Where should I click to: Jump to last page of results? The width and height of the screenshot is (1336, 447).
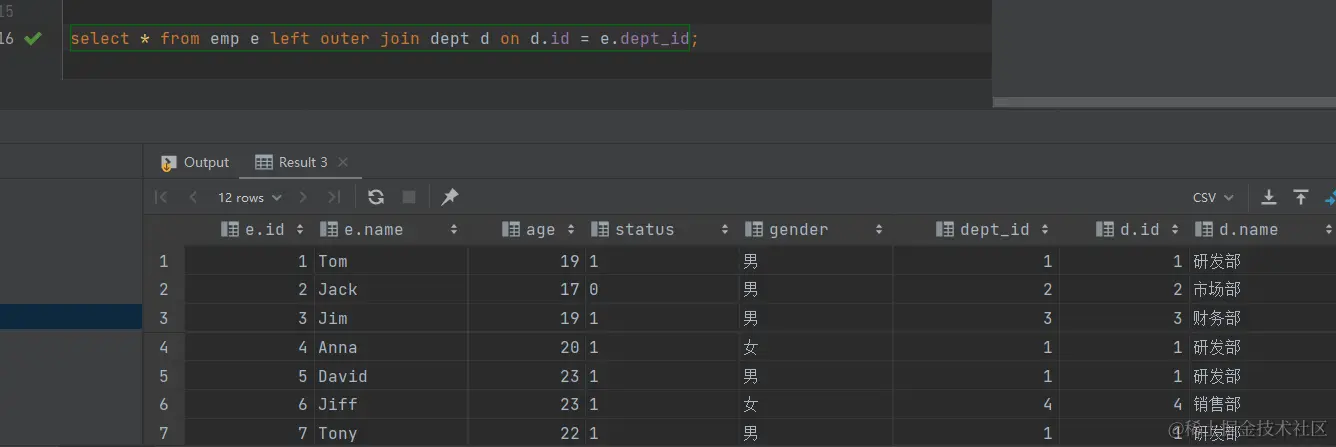pyautogui.click(x=334, y=198)
